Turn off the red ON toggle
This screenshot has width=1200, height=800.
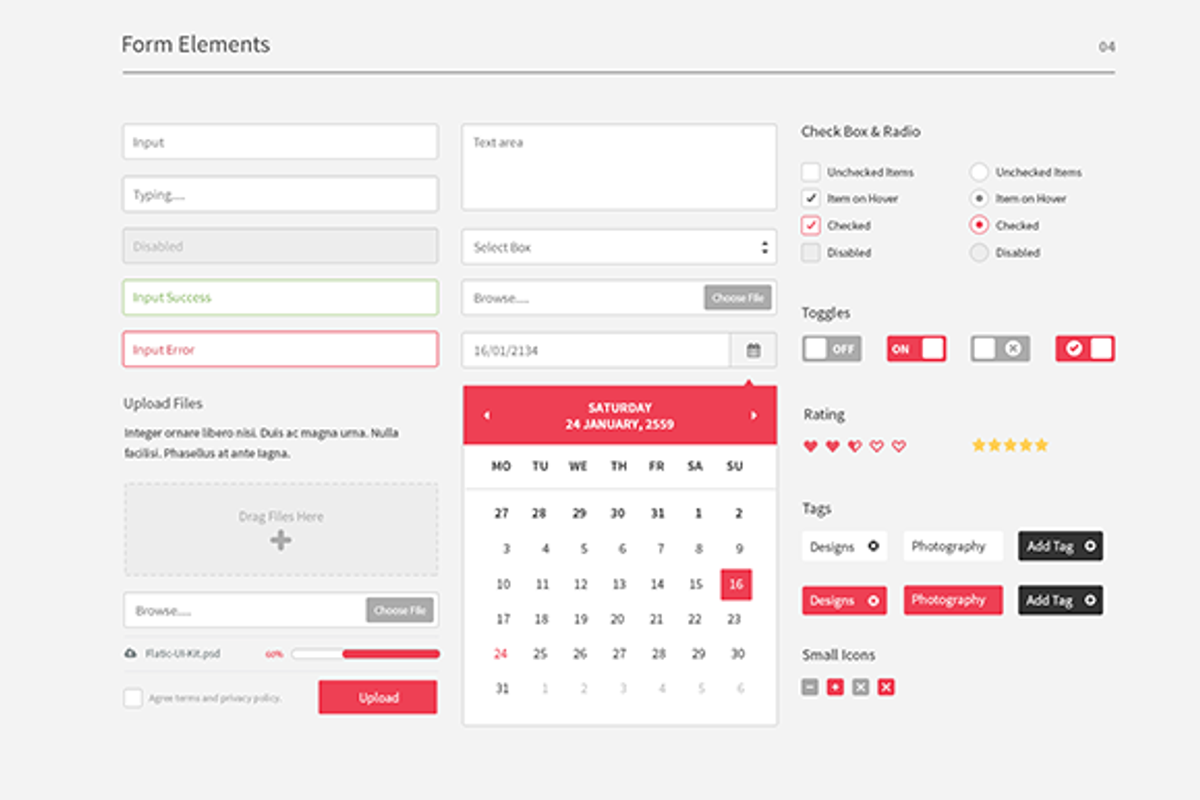[x=916, y=349]
